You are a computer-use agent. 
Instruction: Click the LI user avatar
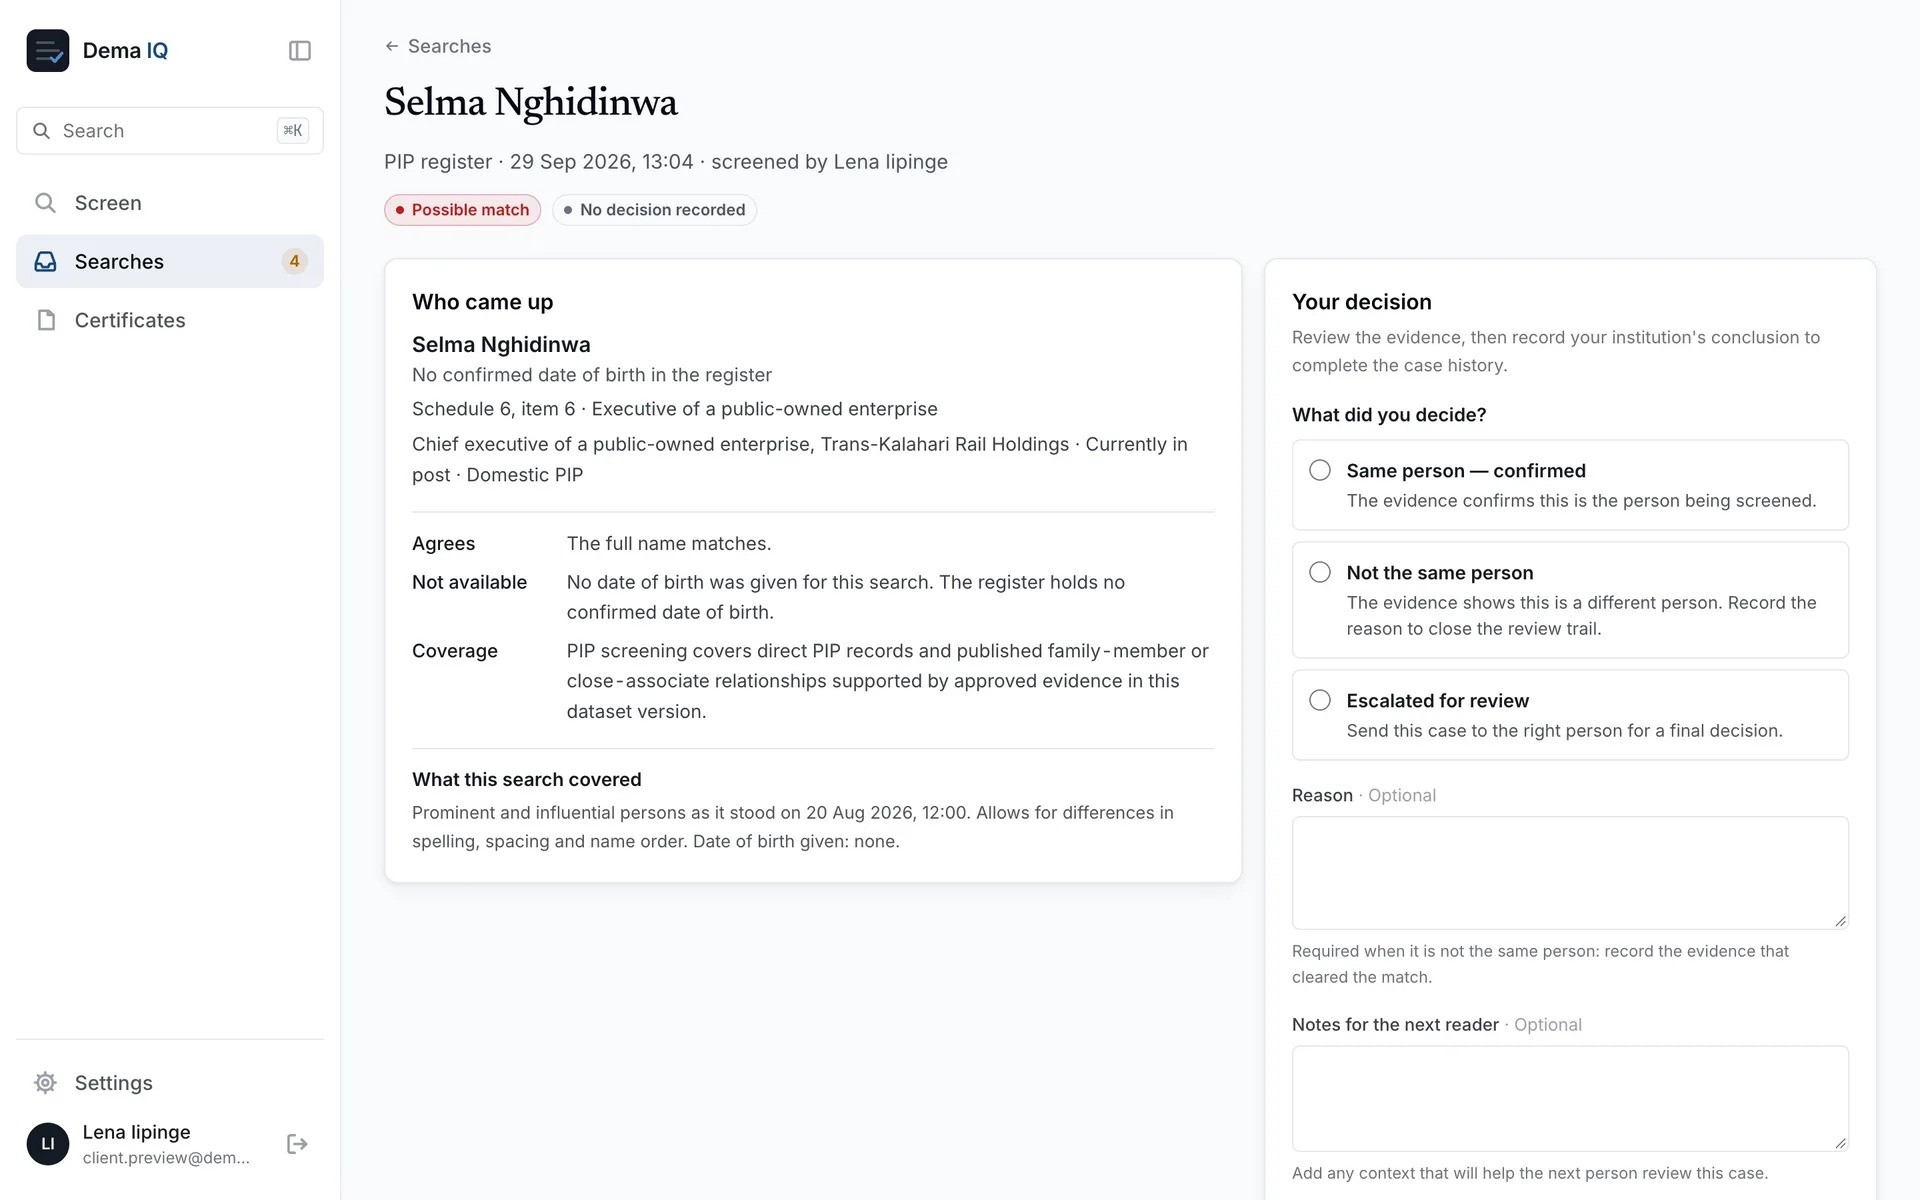pos(48,1144)
